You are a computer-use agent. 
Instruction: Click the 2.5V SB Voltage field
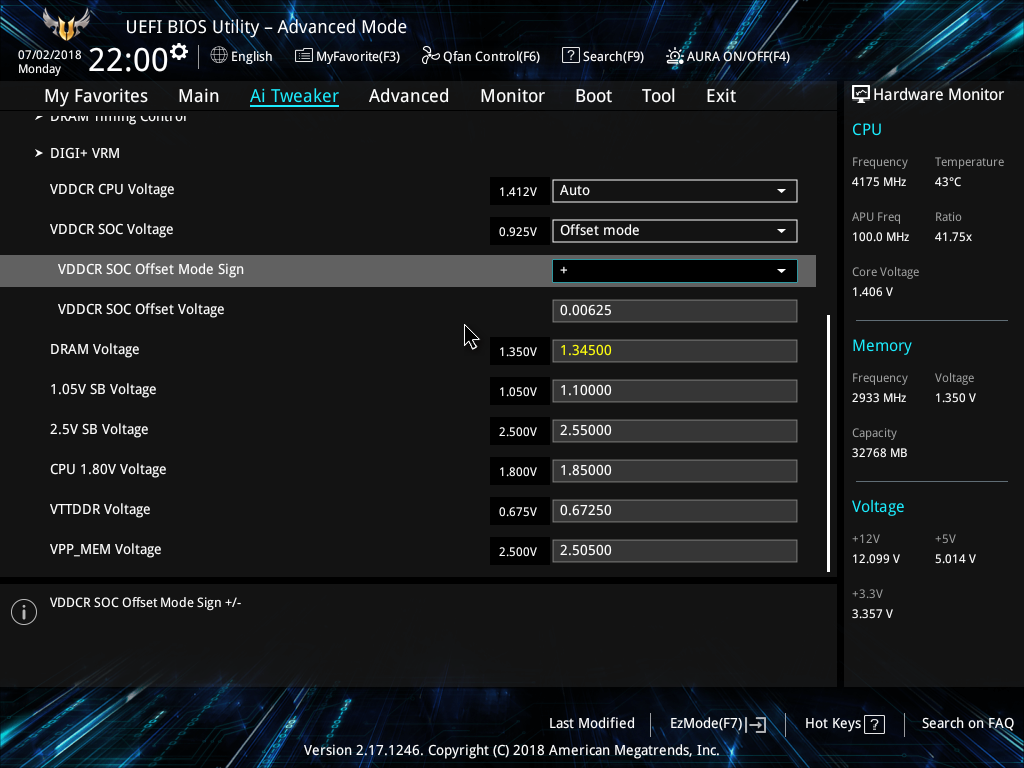[675, 431]
